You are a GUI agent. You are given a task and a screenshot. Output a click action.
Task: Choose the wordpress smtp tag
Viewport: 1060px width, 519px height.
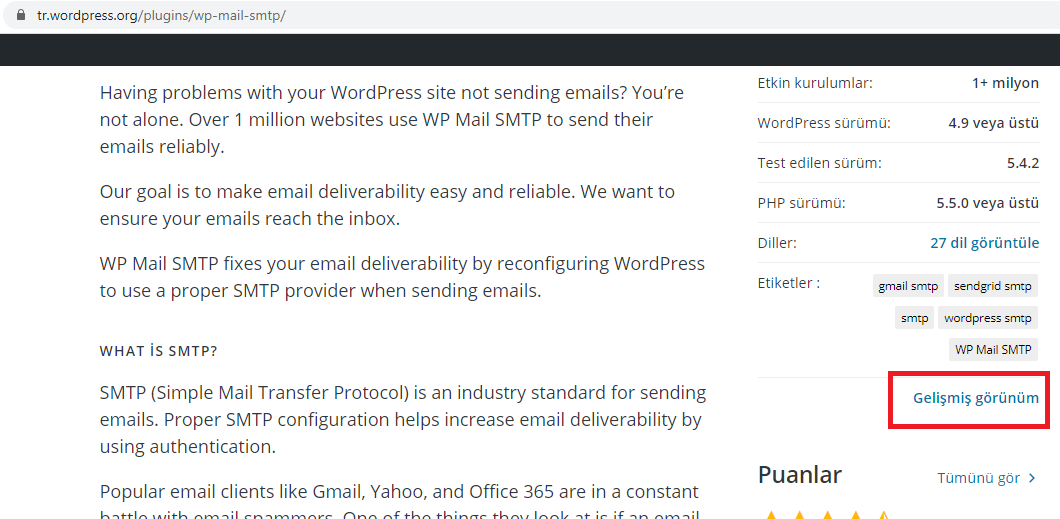(x=988, y=318)
